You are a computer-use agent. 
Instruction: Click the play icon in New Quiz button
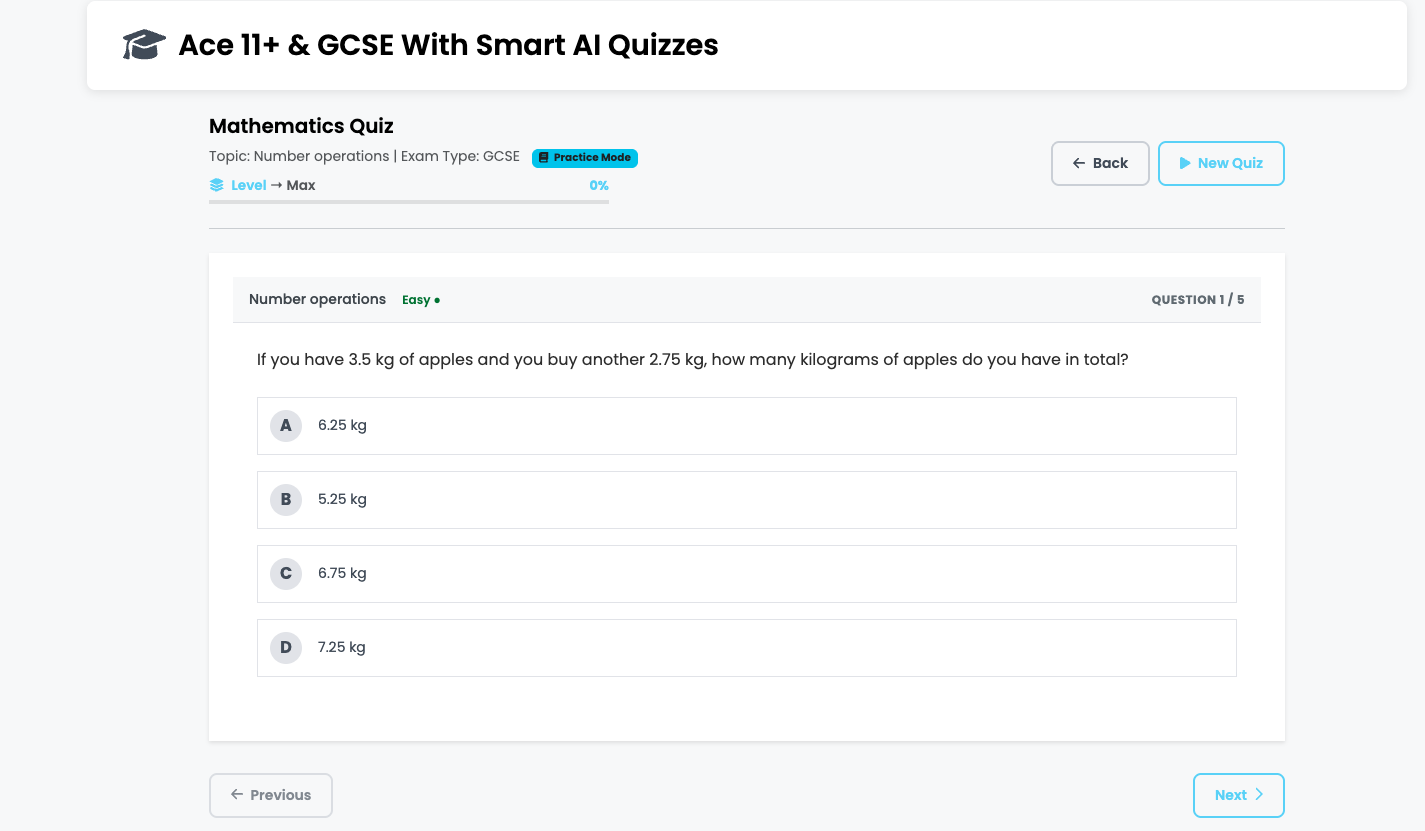pos(1184,162)
